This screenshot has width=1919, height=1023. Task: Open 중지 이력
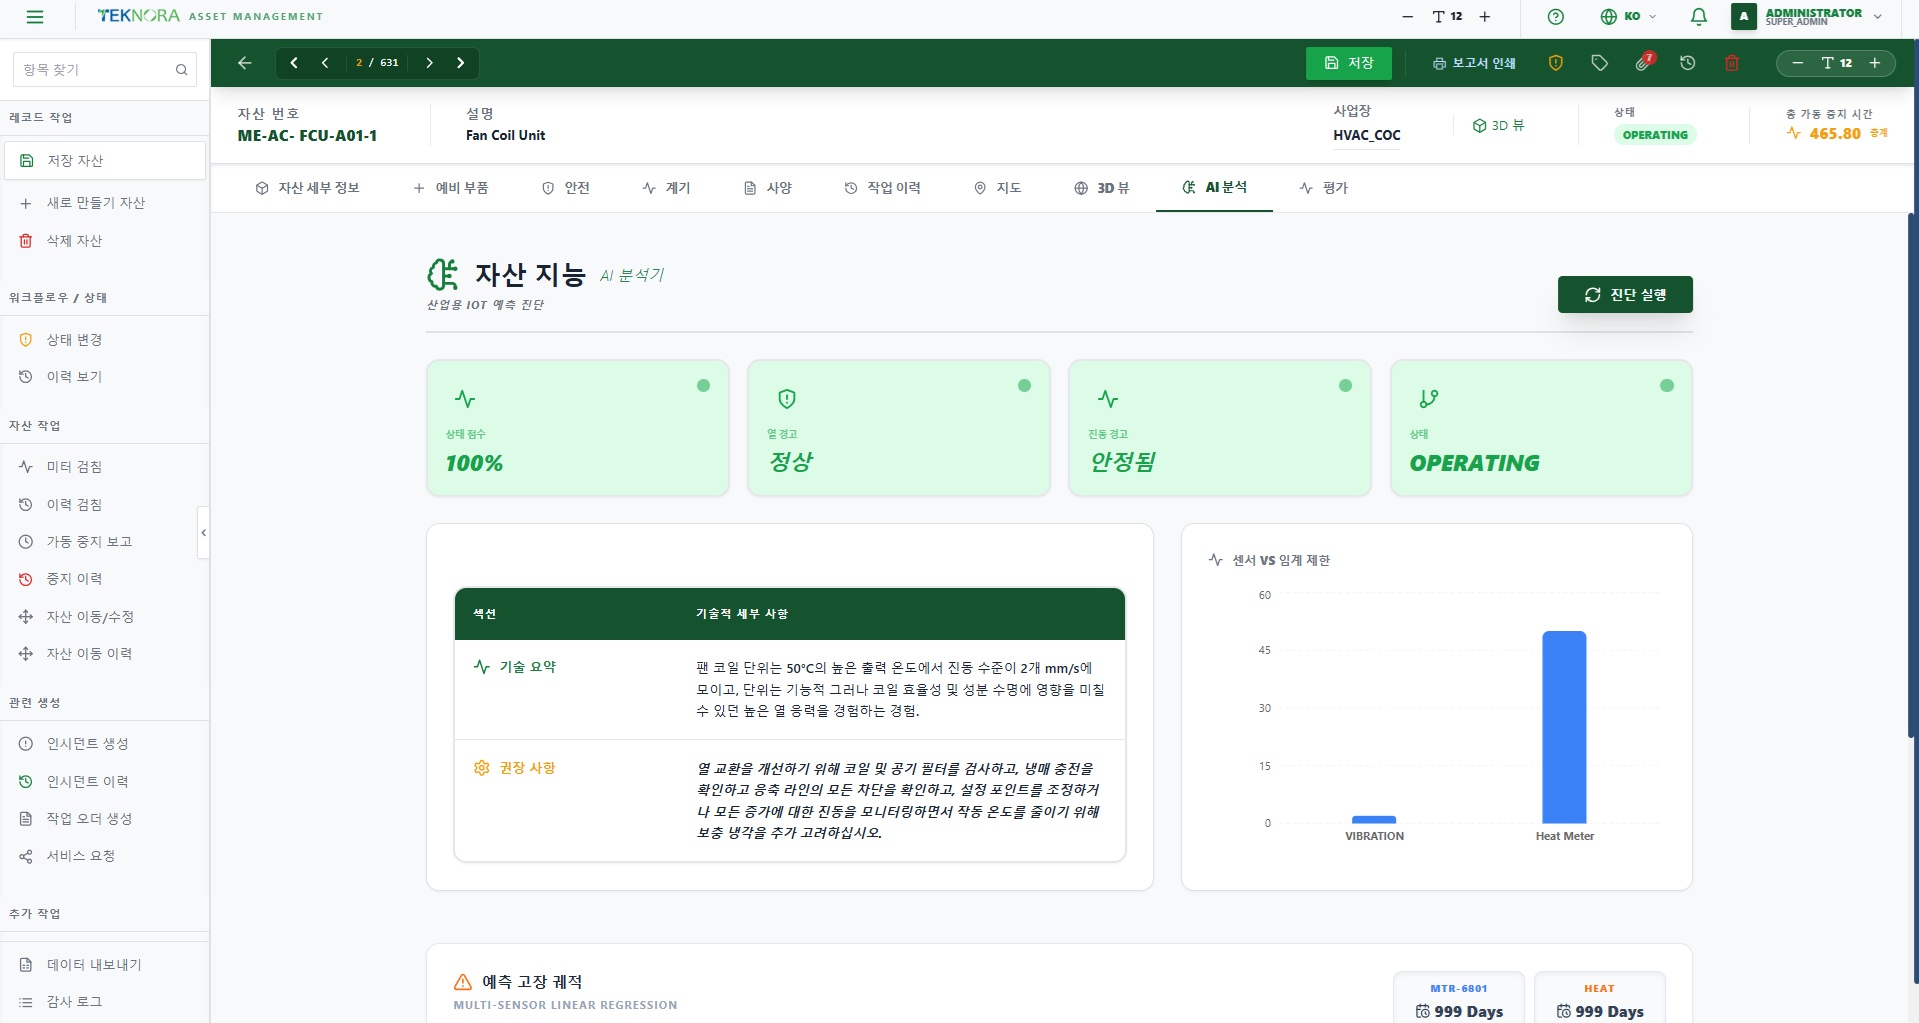click(x=104, y=579)
